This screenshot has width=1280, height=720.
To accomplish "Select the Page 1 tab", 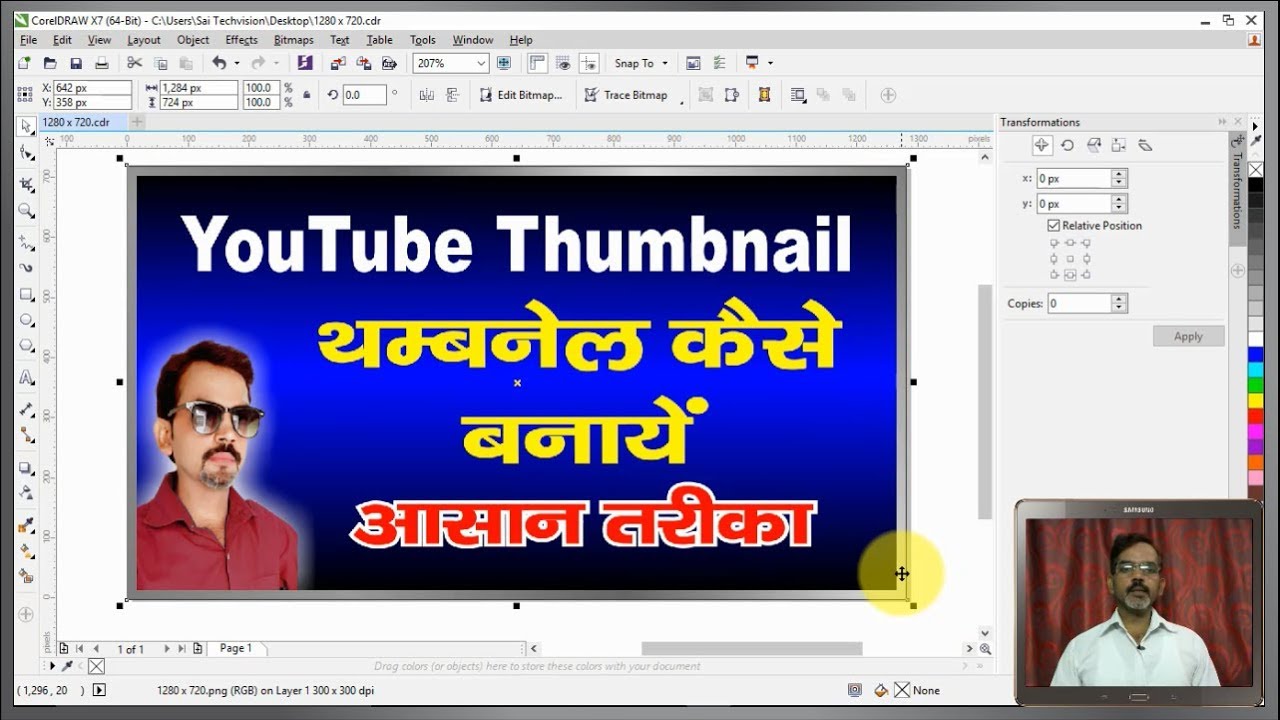I will pos(236,649).
